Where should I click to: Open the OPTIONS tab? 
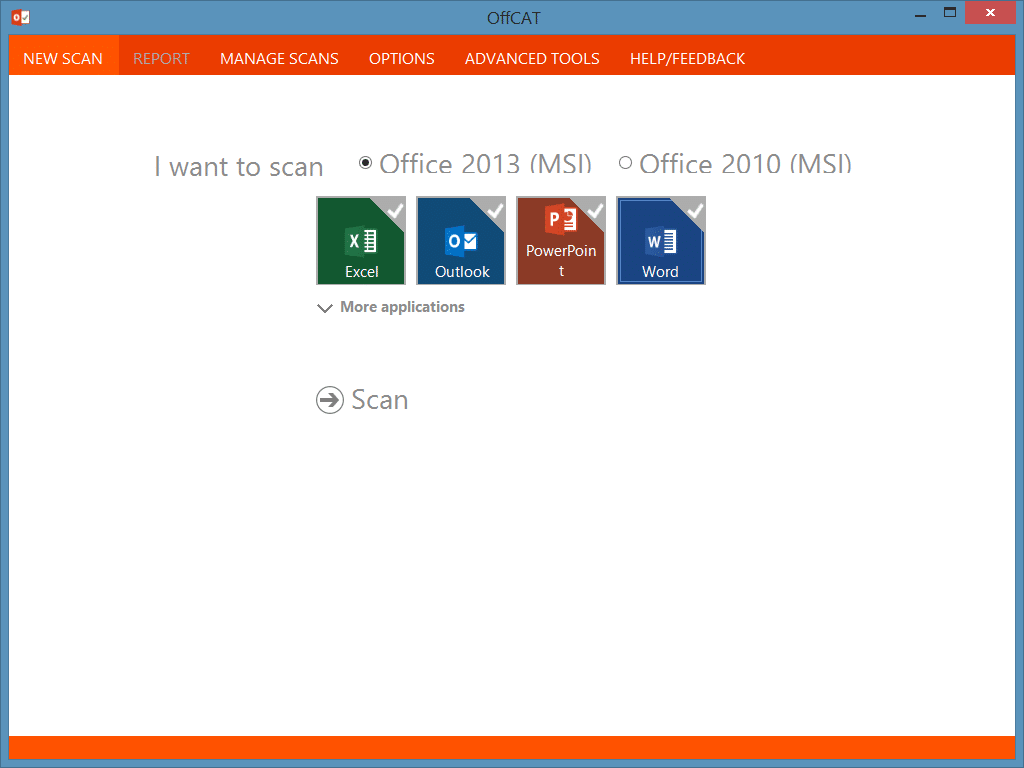pyautogui.click(x=401, y=58)
